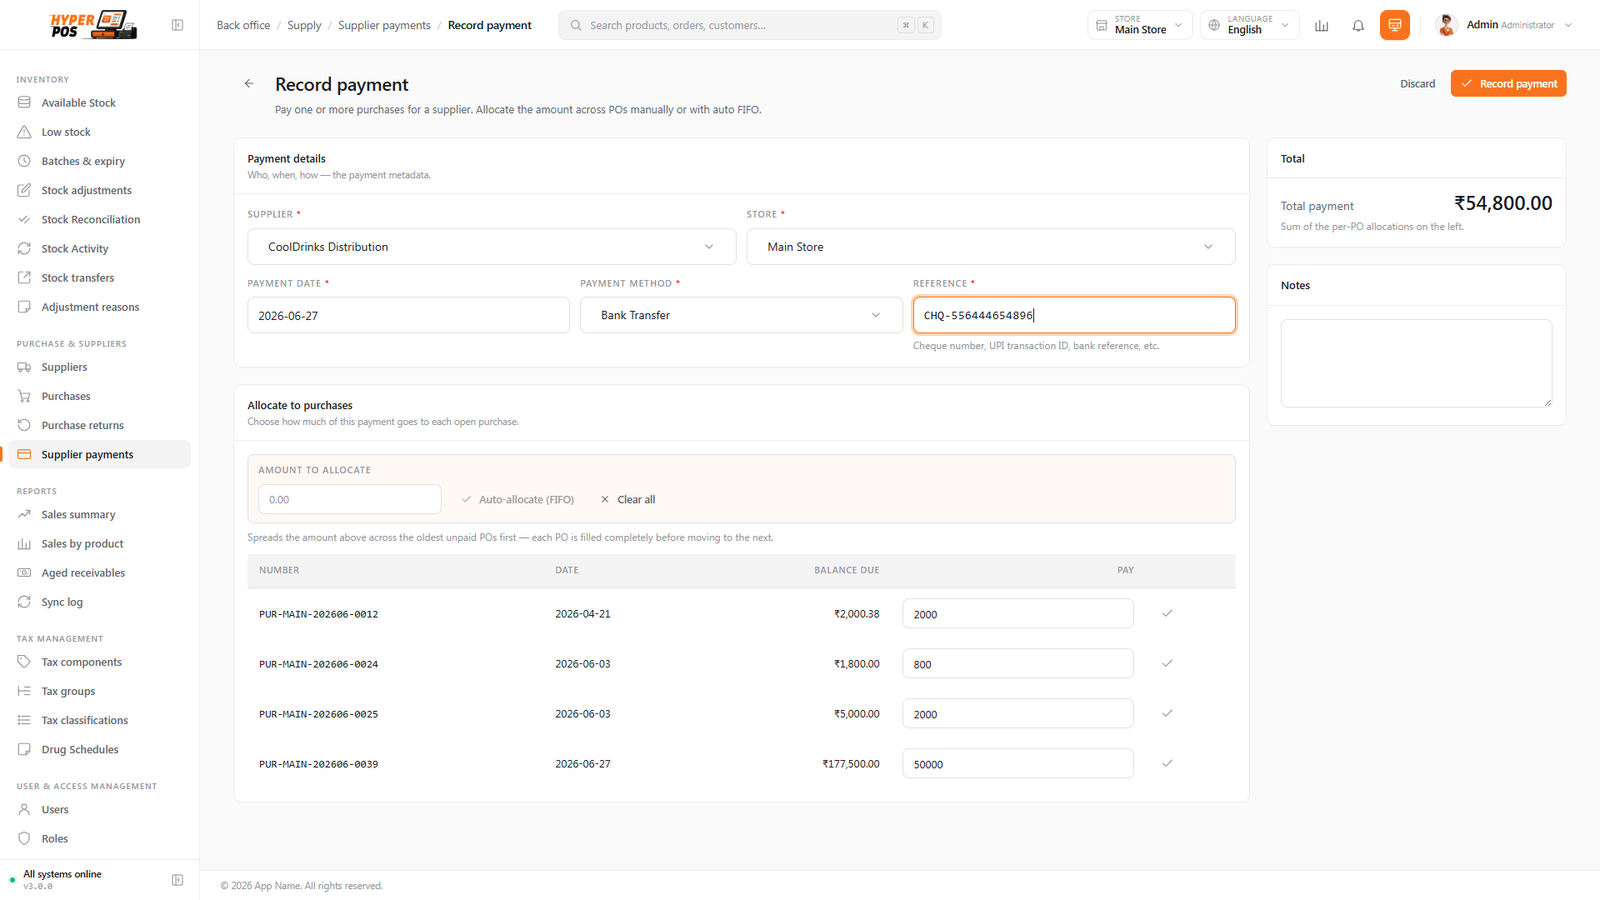Click the orange Record payment button
The width and height of the screenshot is (1600, 900).
(1508, 84)
